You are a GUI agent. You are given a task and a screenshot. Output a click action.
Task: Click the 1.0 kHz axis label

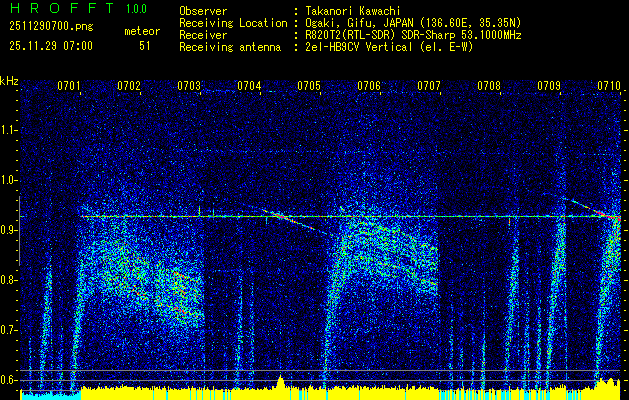[8, 181]
